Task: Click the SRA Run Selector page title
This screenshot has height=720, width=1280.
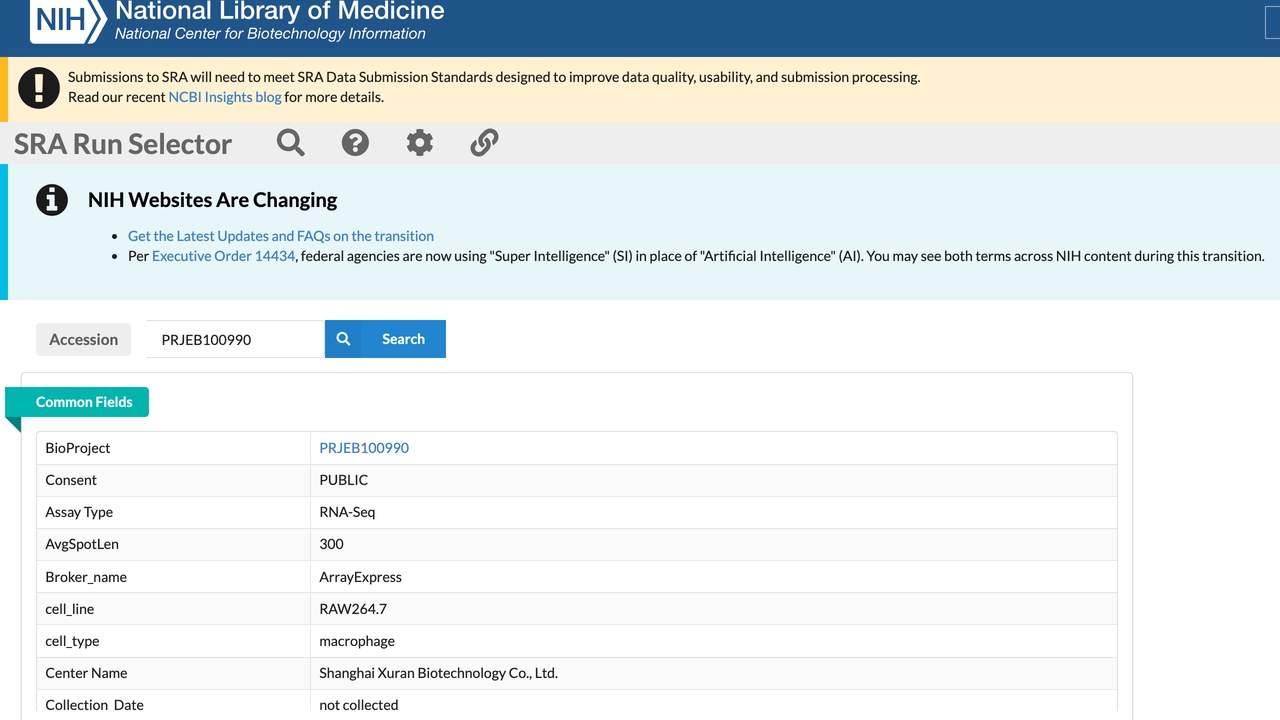Action: tap(123, 144)
